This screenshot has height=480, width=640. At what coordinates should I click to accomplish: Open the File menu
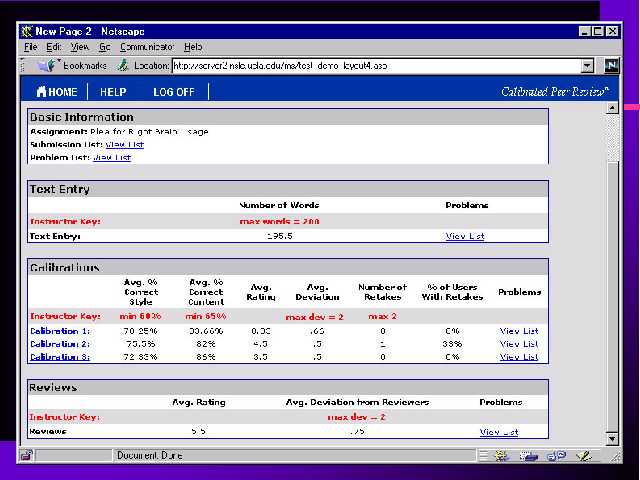tap(31, 47)
